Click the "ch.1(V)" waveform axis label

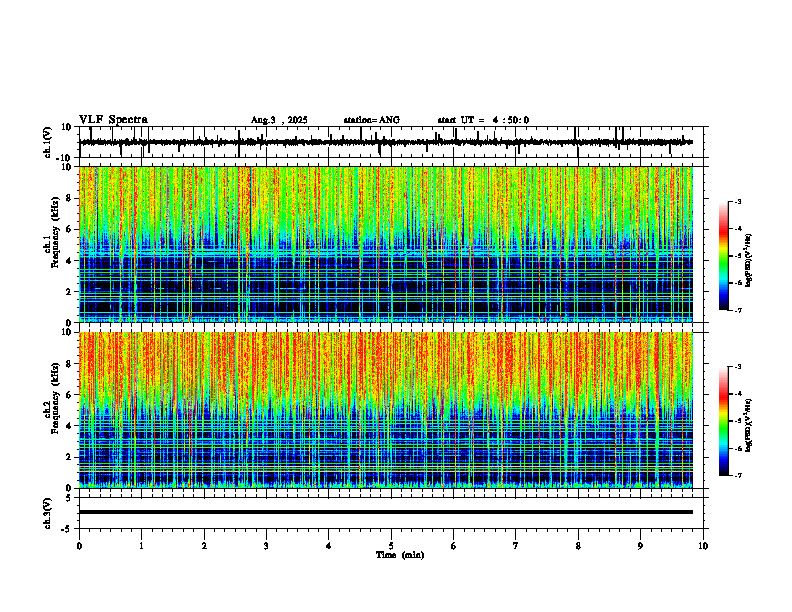coord(47,142)
